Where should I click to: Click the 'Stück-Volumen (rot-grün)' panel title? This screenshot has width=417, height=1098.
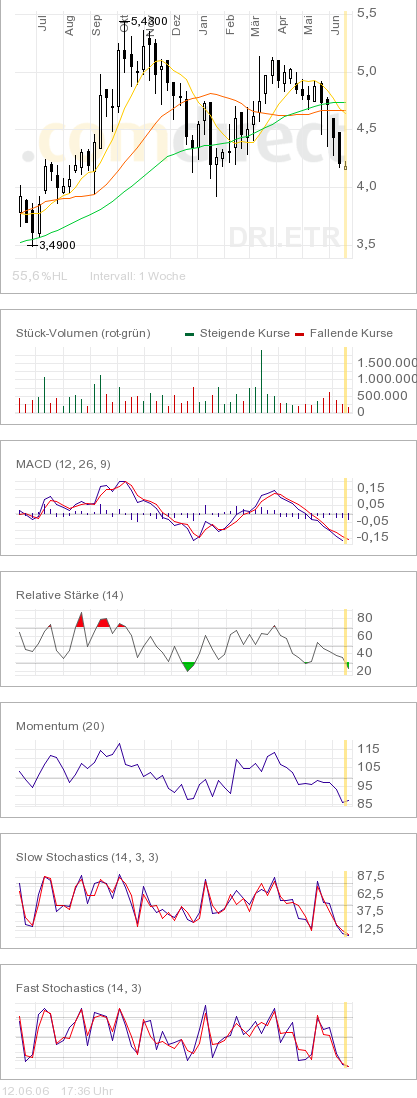point(83,333)
